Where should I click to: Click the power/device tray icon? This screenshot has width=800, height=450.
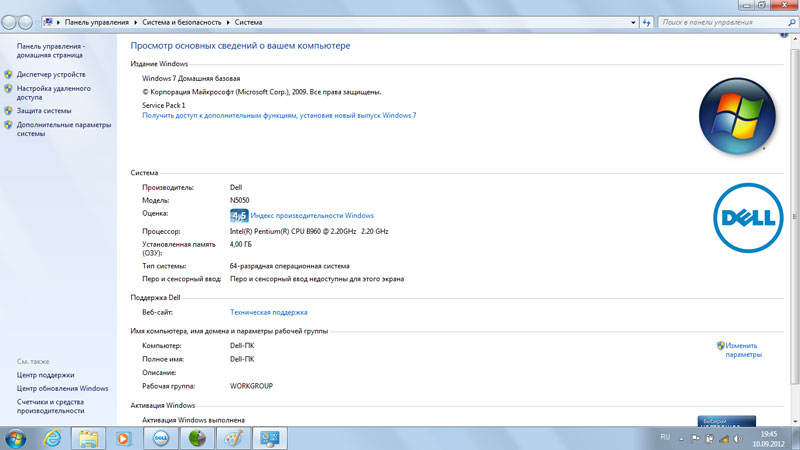(710, 439)
